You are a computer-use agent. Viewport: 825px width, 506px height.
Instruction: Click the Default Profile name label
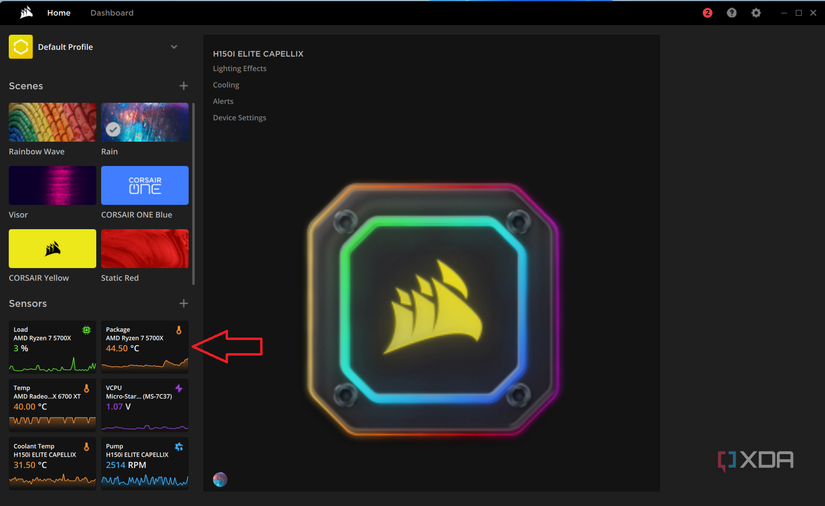65,47
